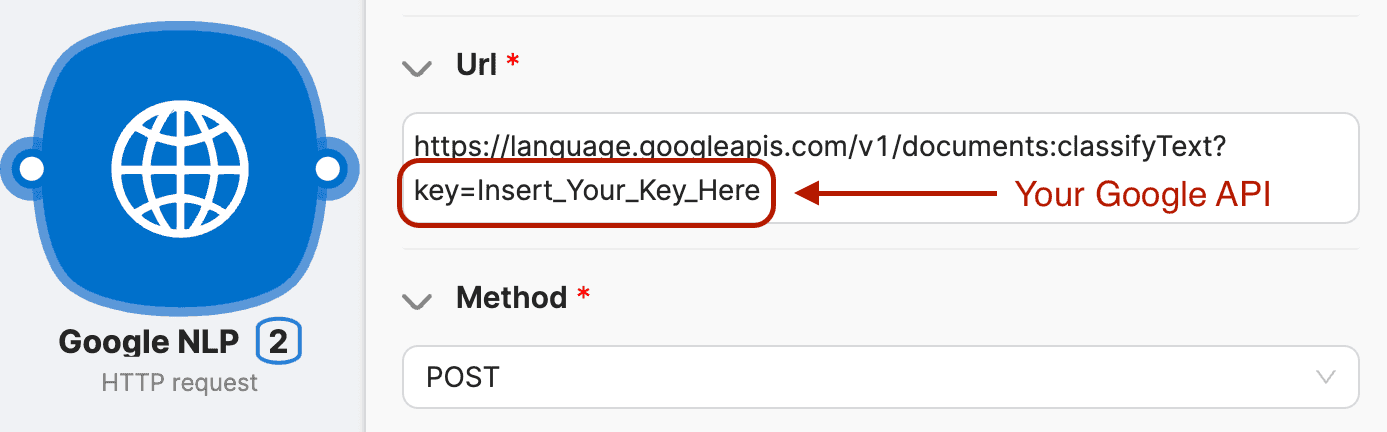Click the arrow at the Method dropdown's right edge
The width and height of the screenshot is (1387, 432).
(1326, 377)
